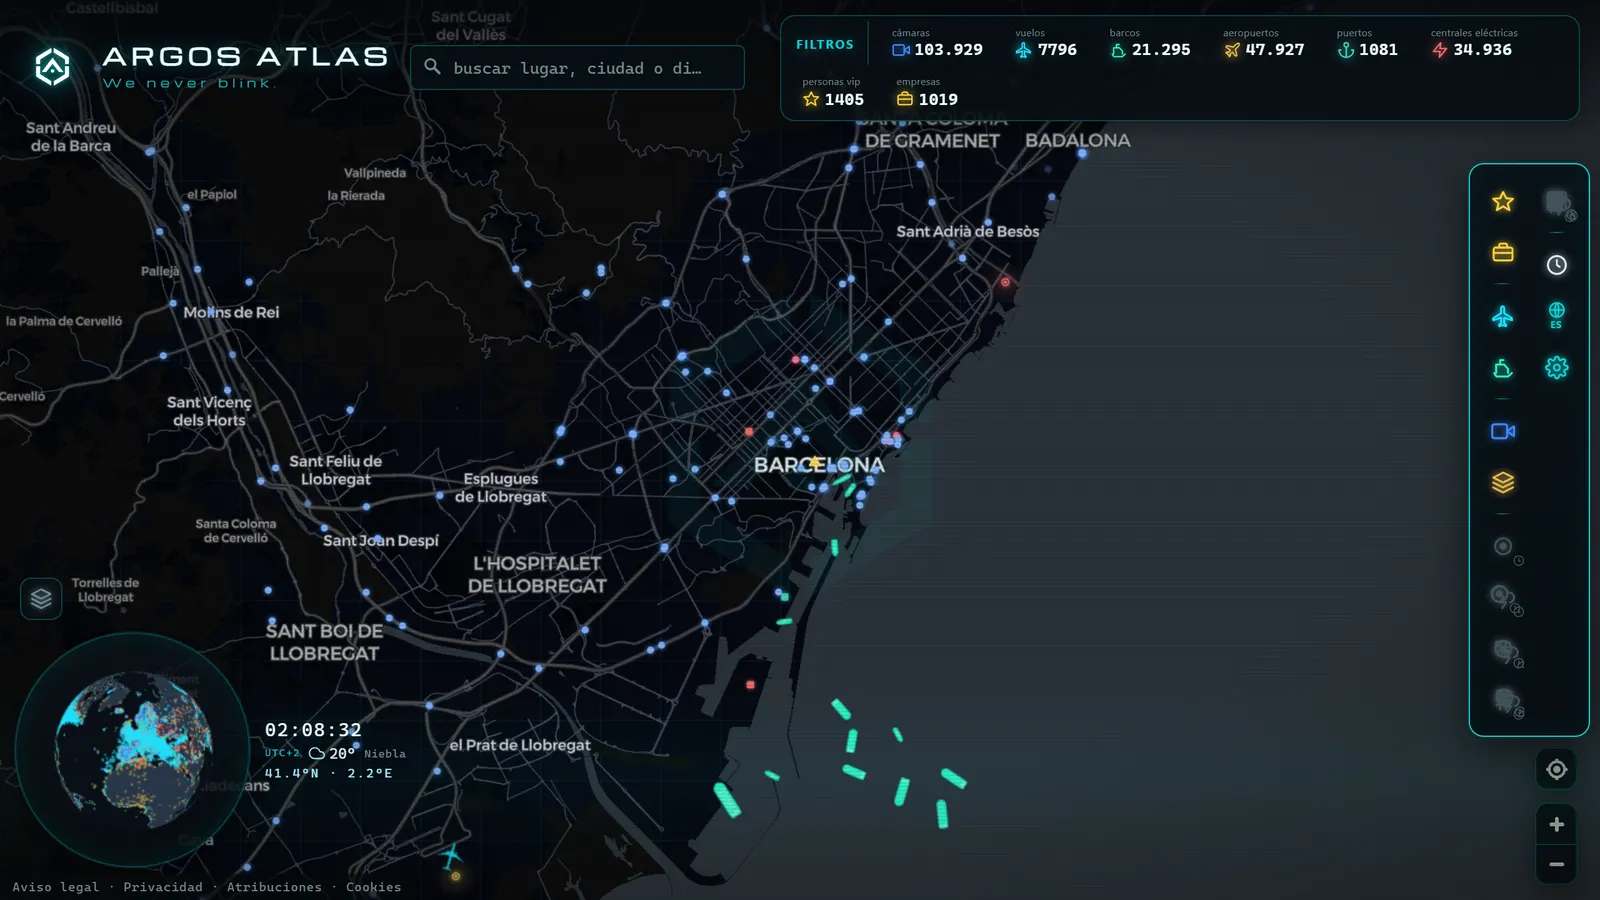Open the orange layers icon in the right sidebar
The image size is (1600, 900).
(1502, 483)
